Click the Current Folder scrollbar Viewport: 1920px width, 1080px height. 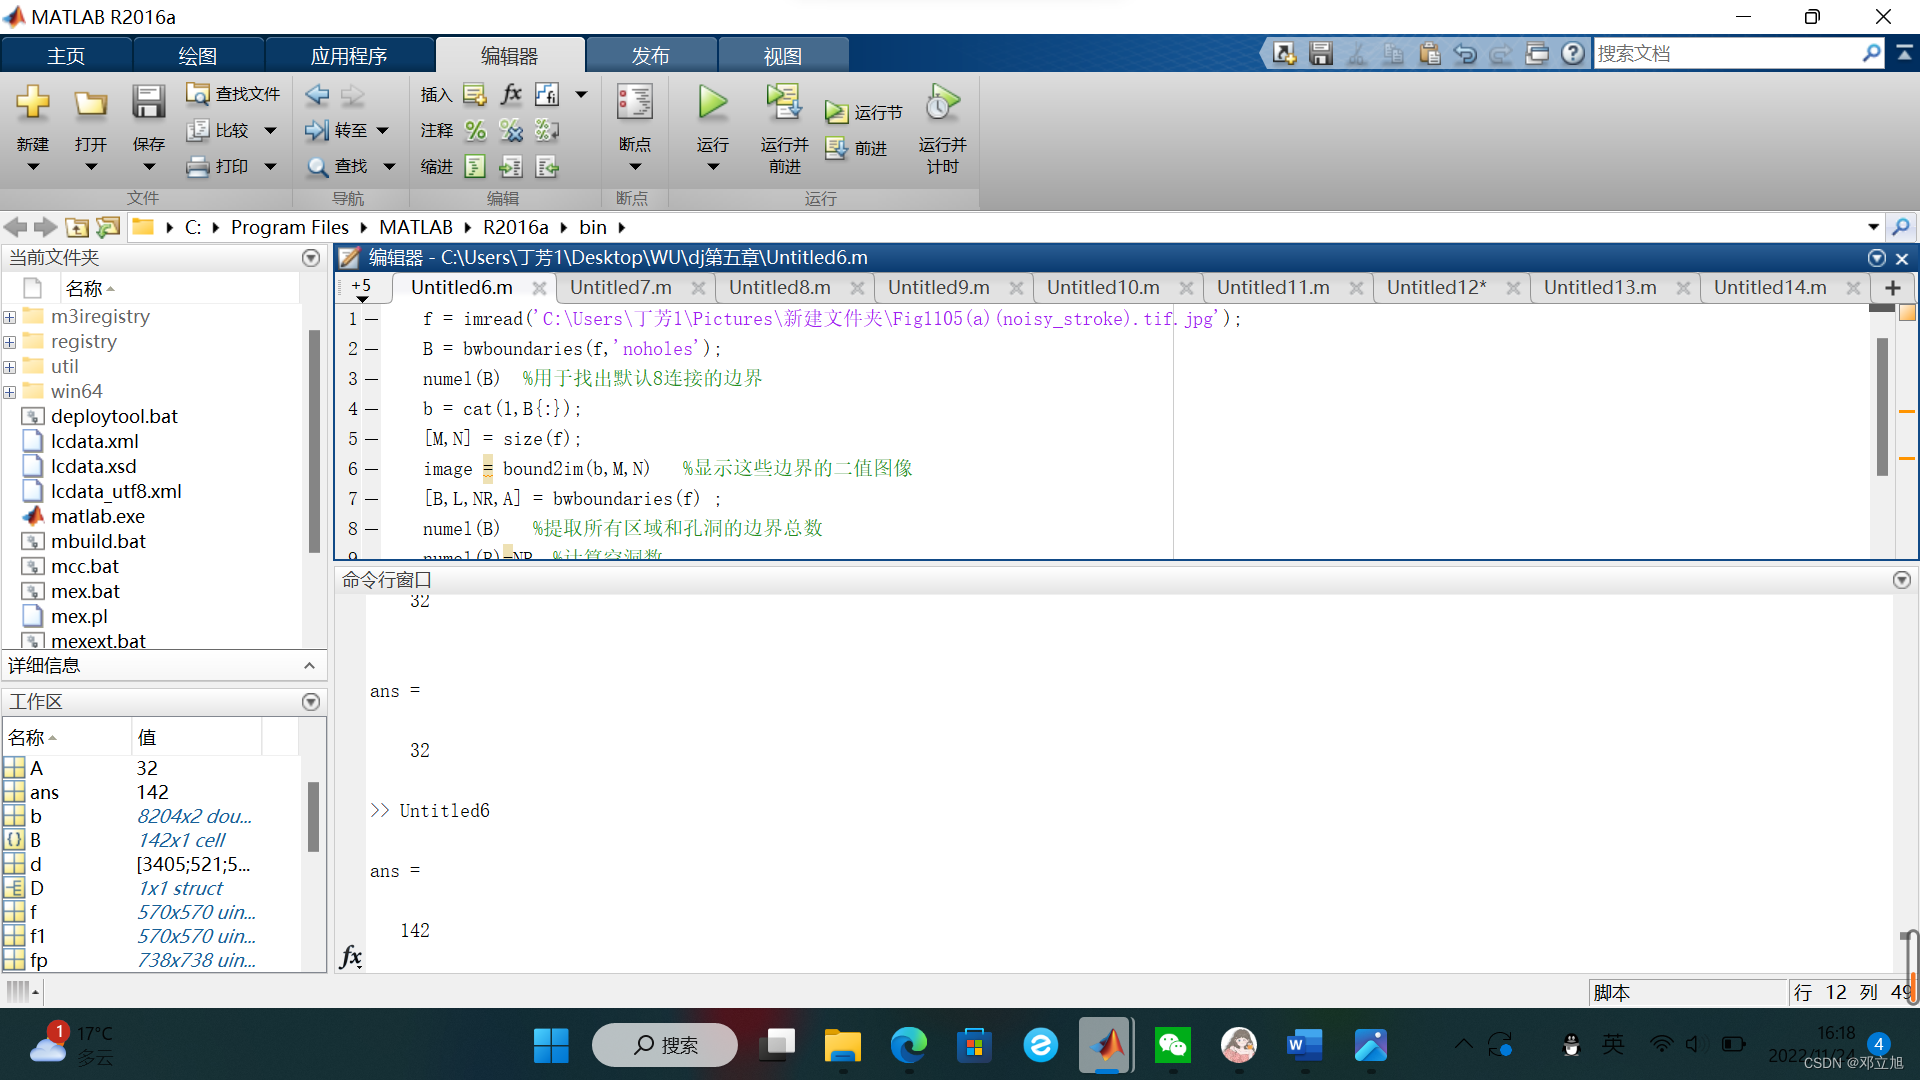(x=315, y=440)
